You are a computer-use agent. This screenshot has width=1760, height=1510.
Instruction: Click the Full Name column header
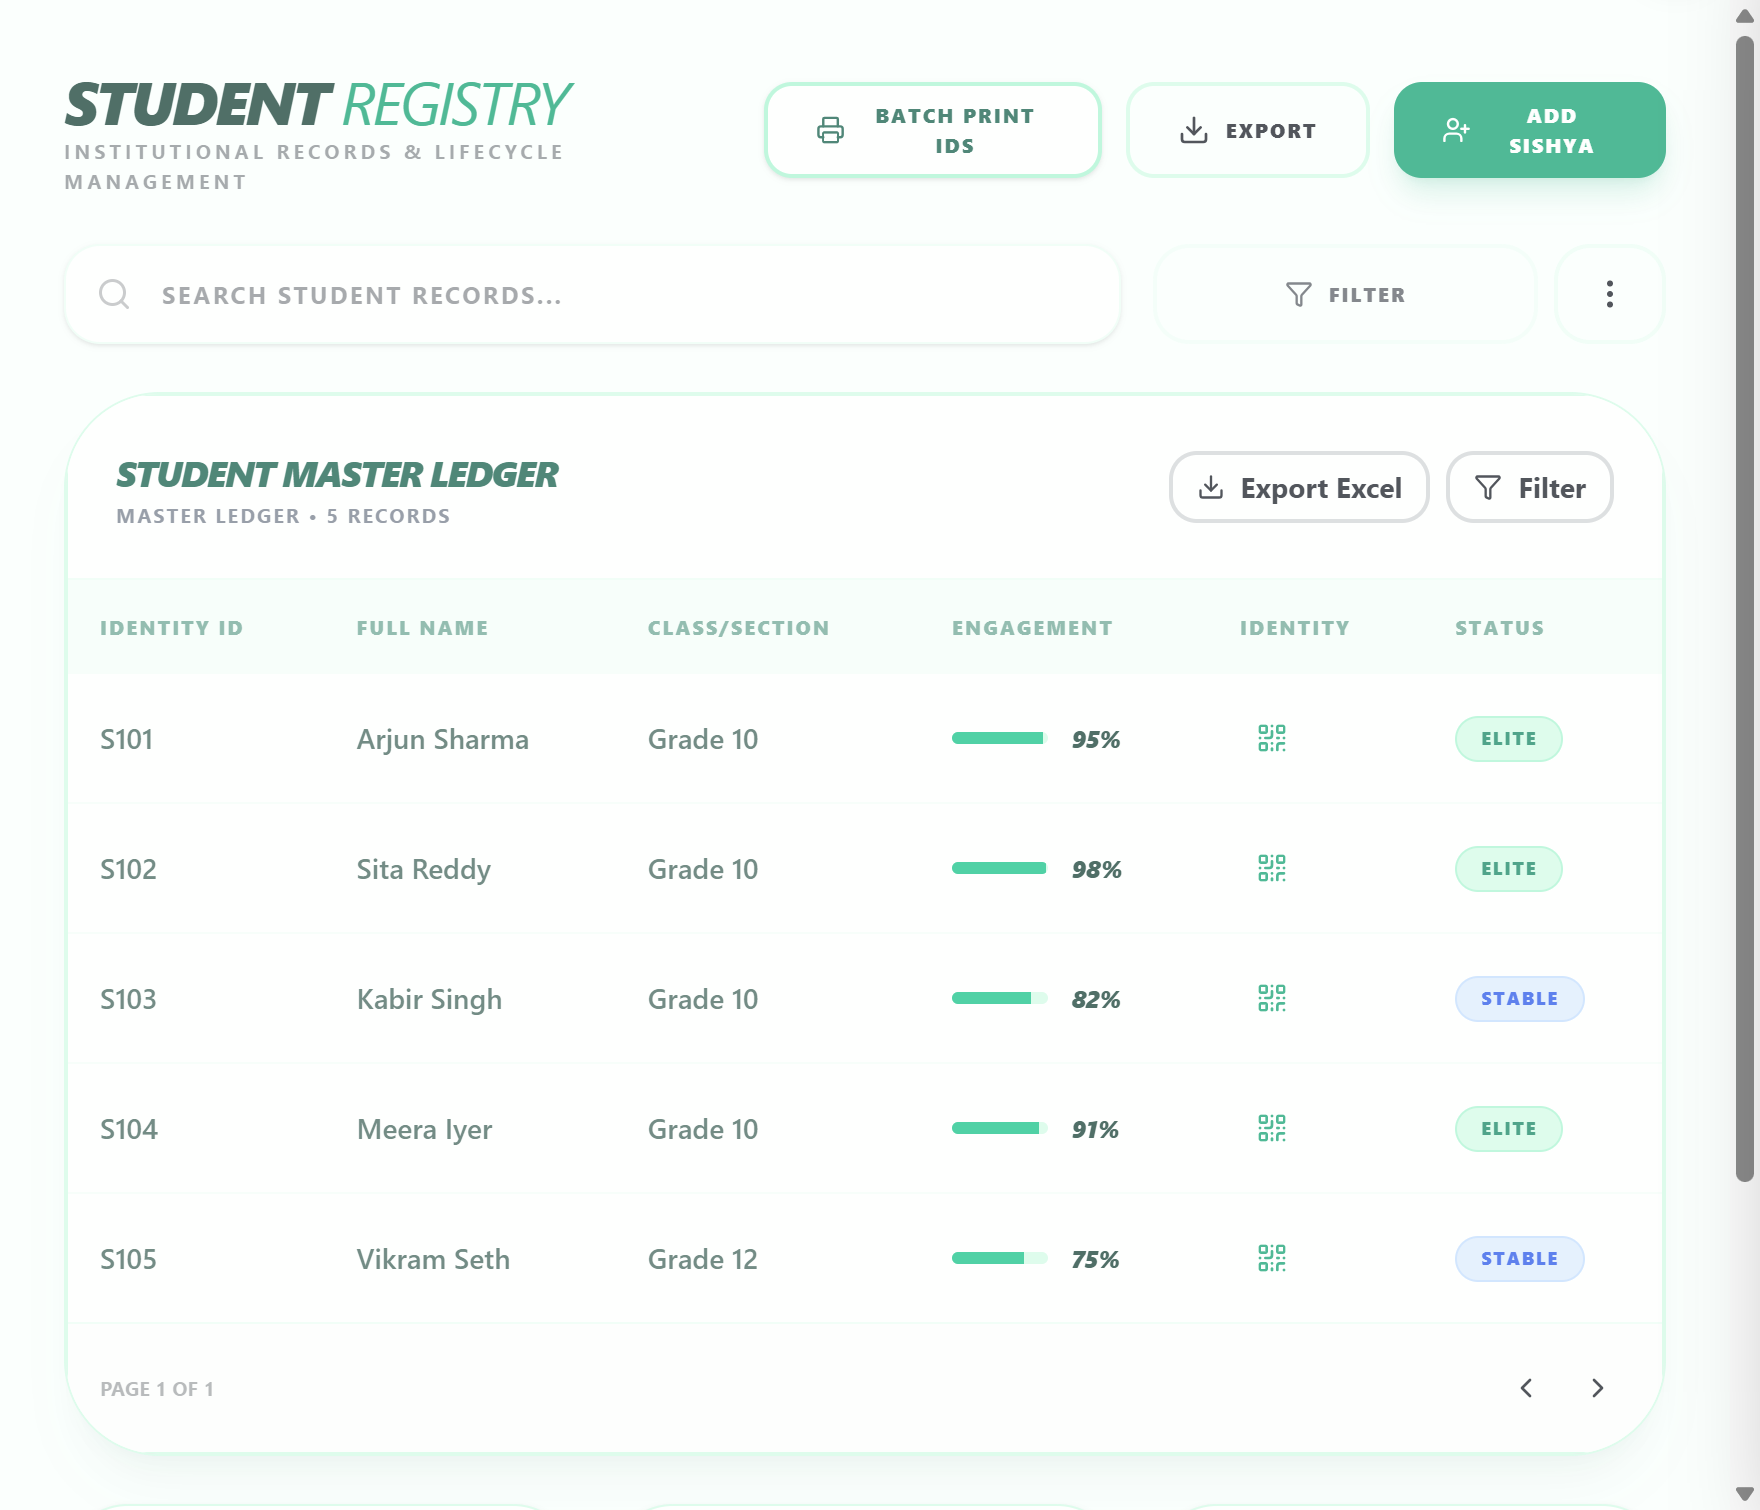(x=422, y=628)
